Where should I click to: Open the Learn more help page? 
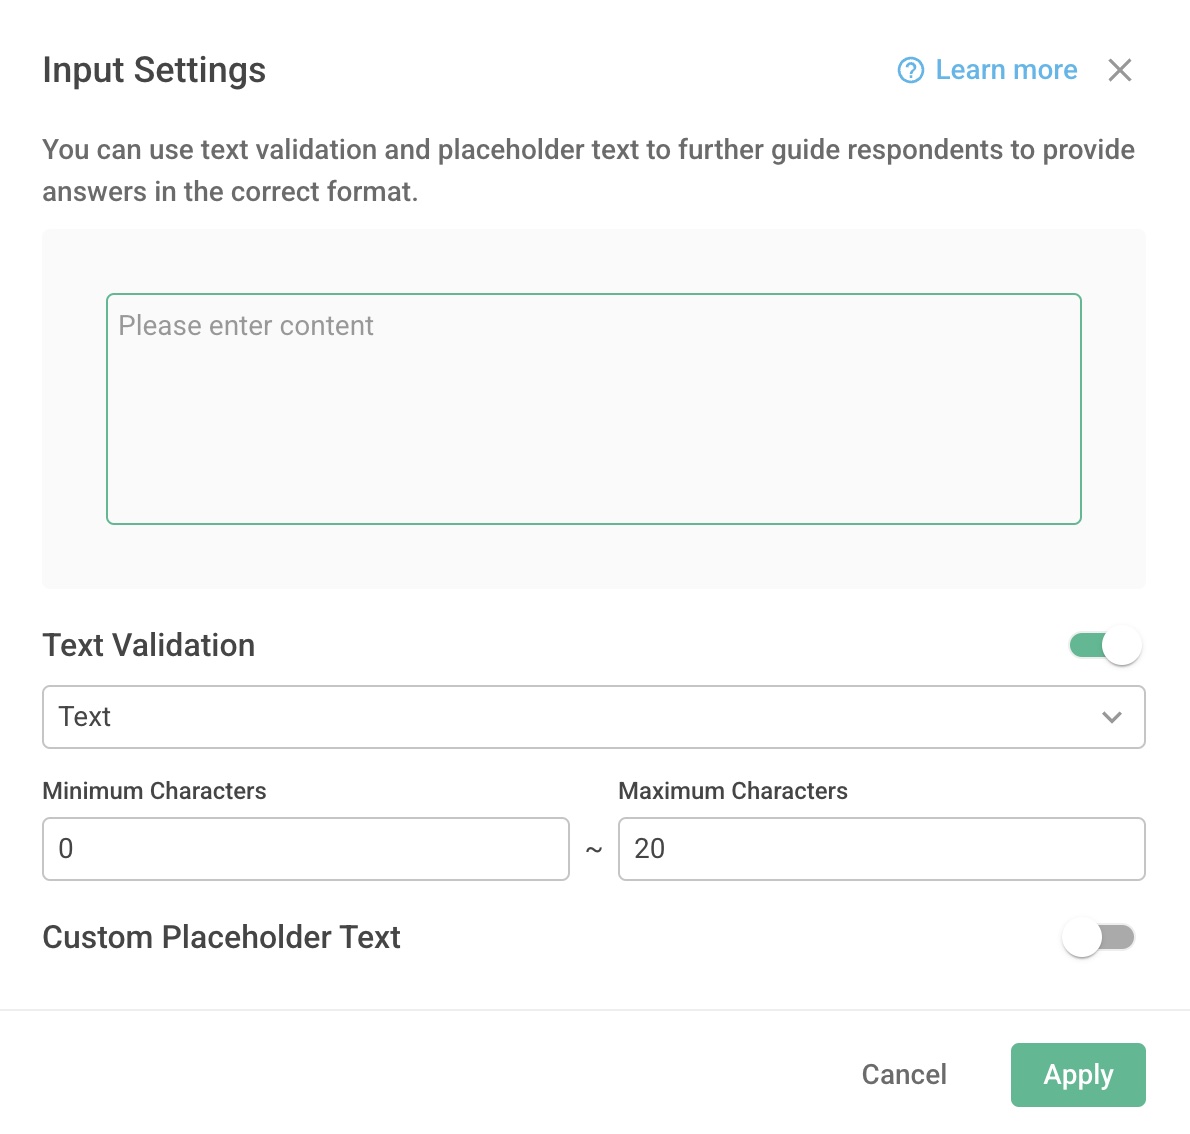(1005, 70)
